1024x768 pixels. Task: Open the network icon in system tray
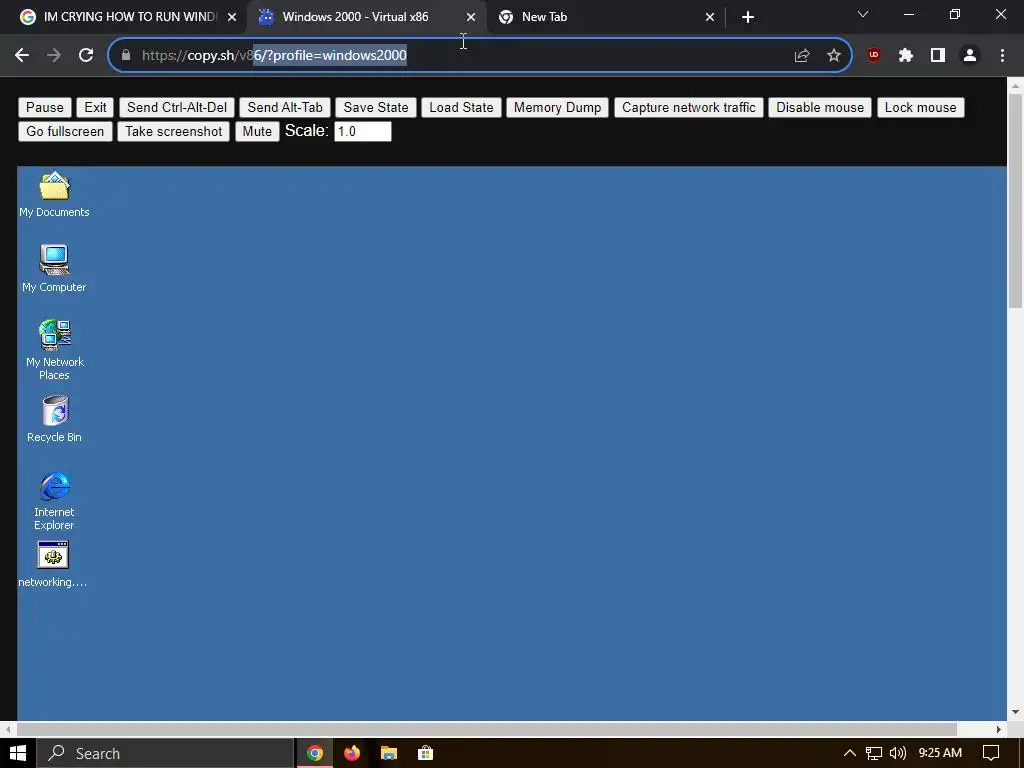pos(873,753)
